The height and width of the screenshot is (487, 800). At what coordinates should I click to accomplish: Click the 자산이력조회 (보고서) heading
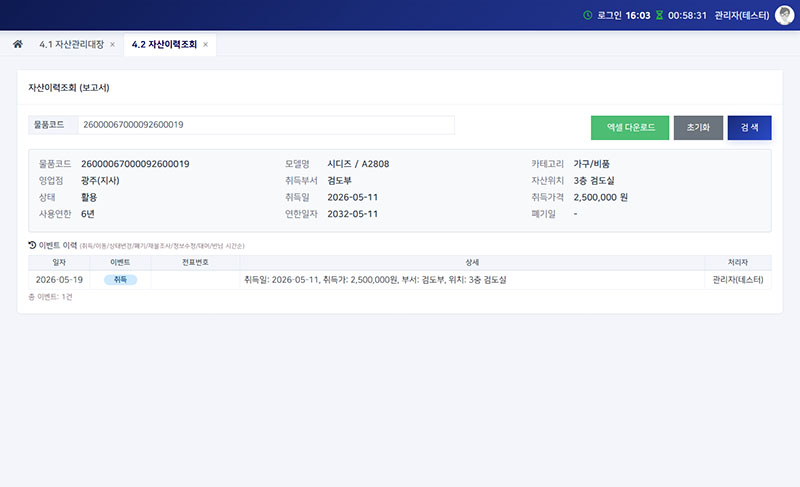coord(69,88)
